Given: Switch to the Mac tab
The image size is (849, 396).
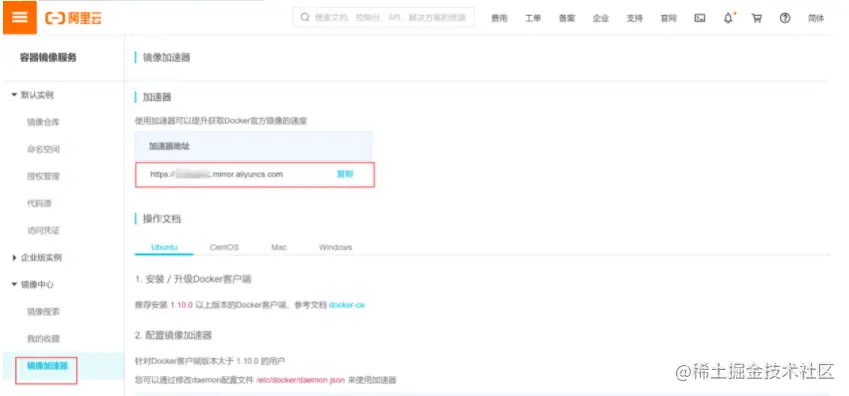Looking at the screenshot, I should tap(279, 247).
